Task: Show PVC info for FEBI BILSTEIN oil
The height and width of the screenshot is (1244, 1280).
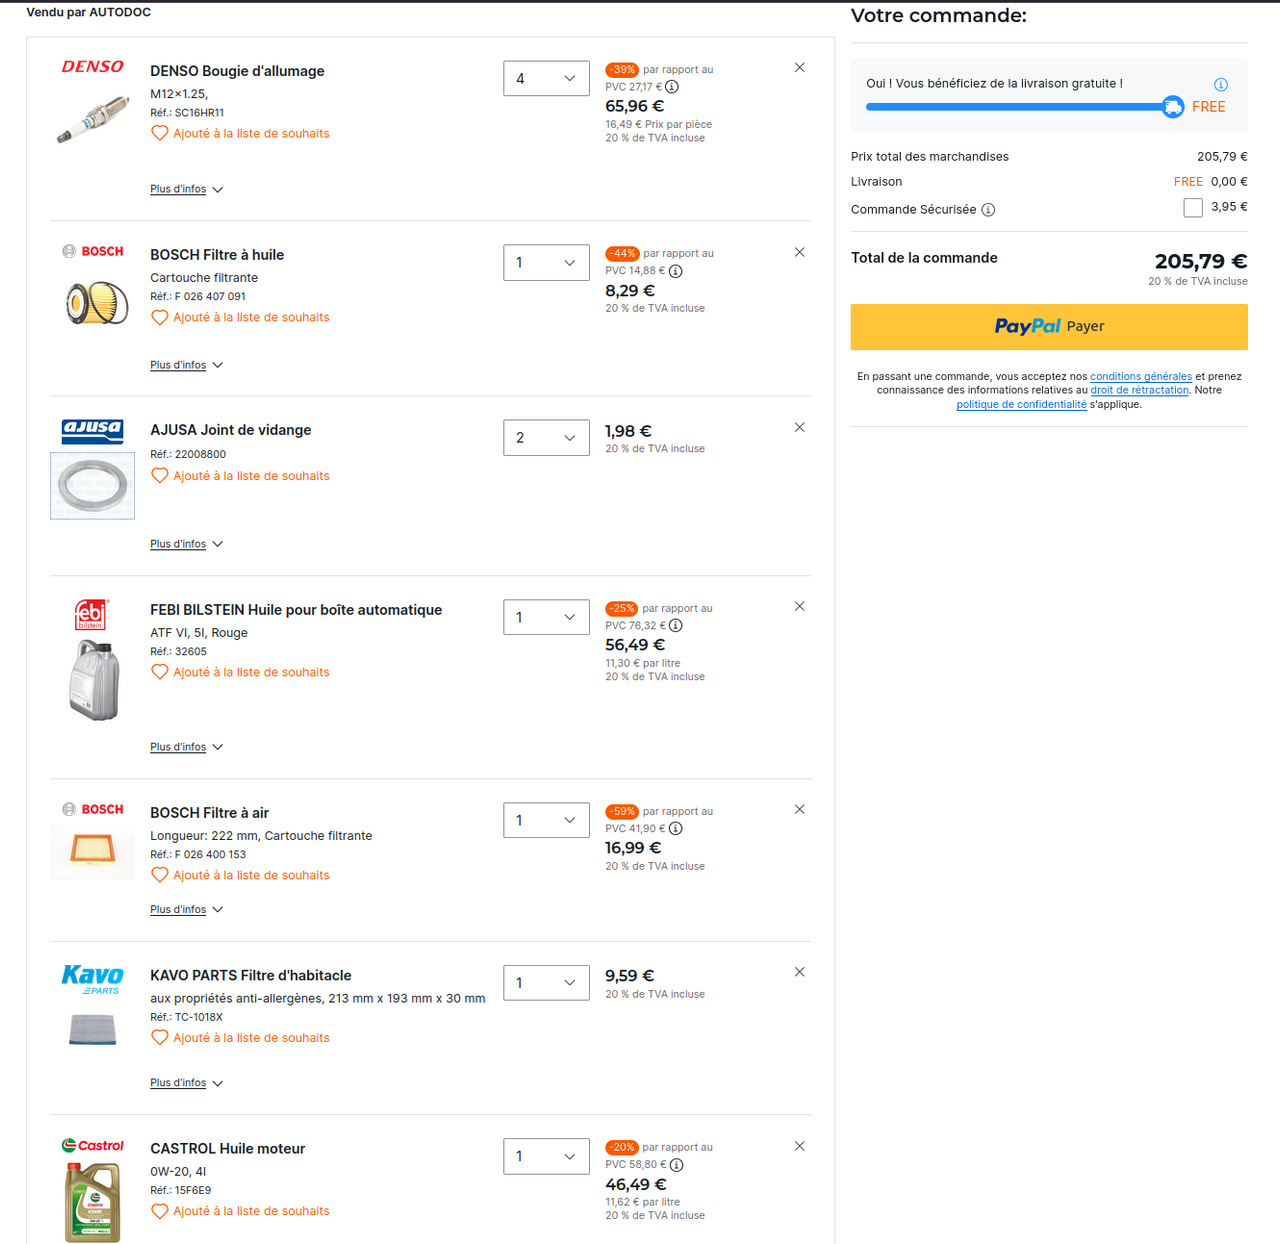Action: (676, 626)
